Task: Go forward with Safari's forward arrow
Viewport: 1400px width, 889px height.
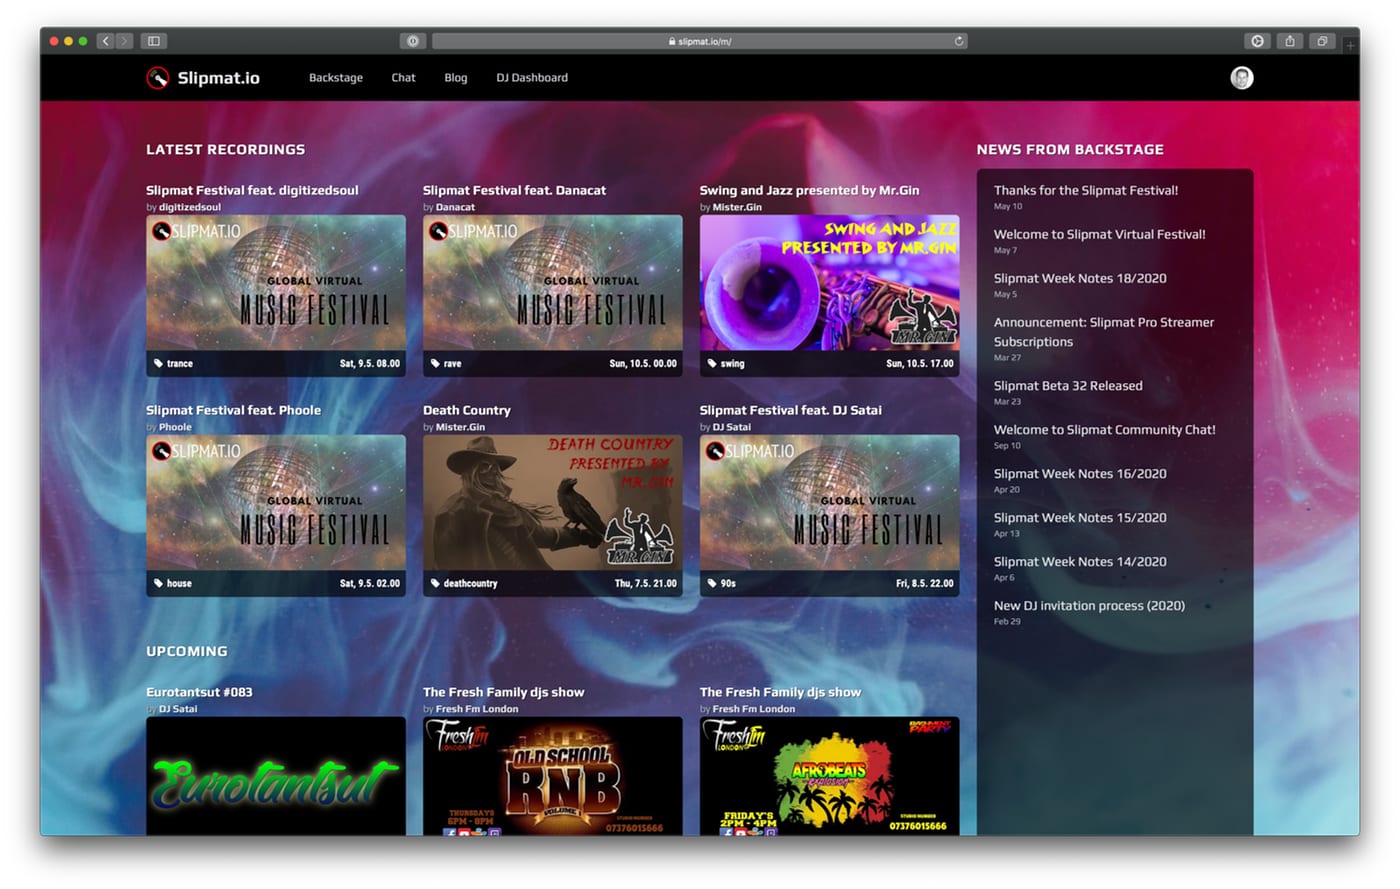Action: 124,41
